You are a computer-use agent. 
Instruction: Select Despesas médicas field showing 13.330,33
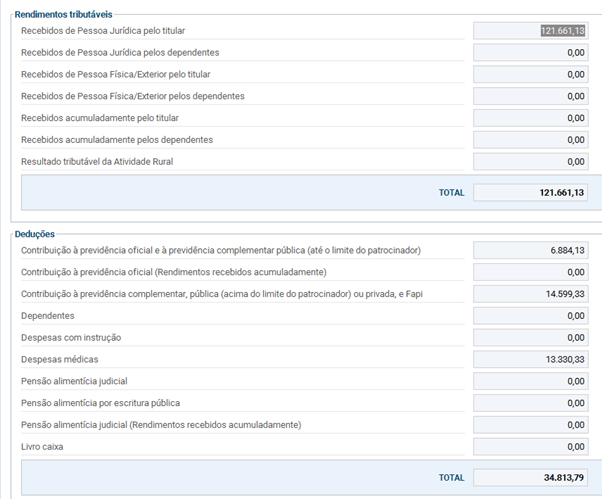coord(530,359)
